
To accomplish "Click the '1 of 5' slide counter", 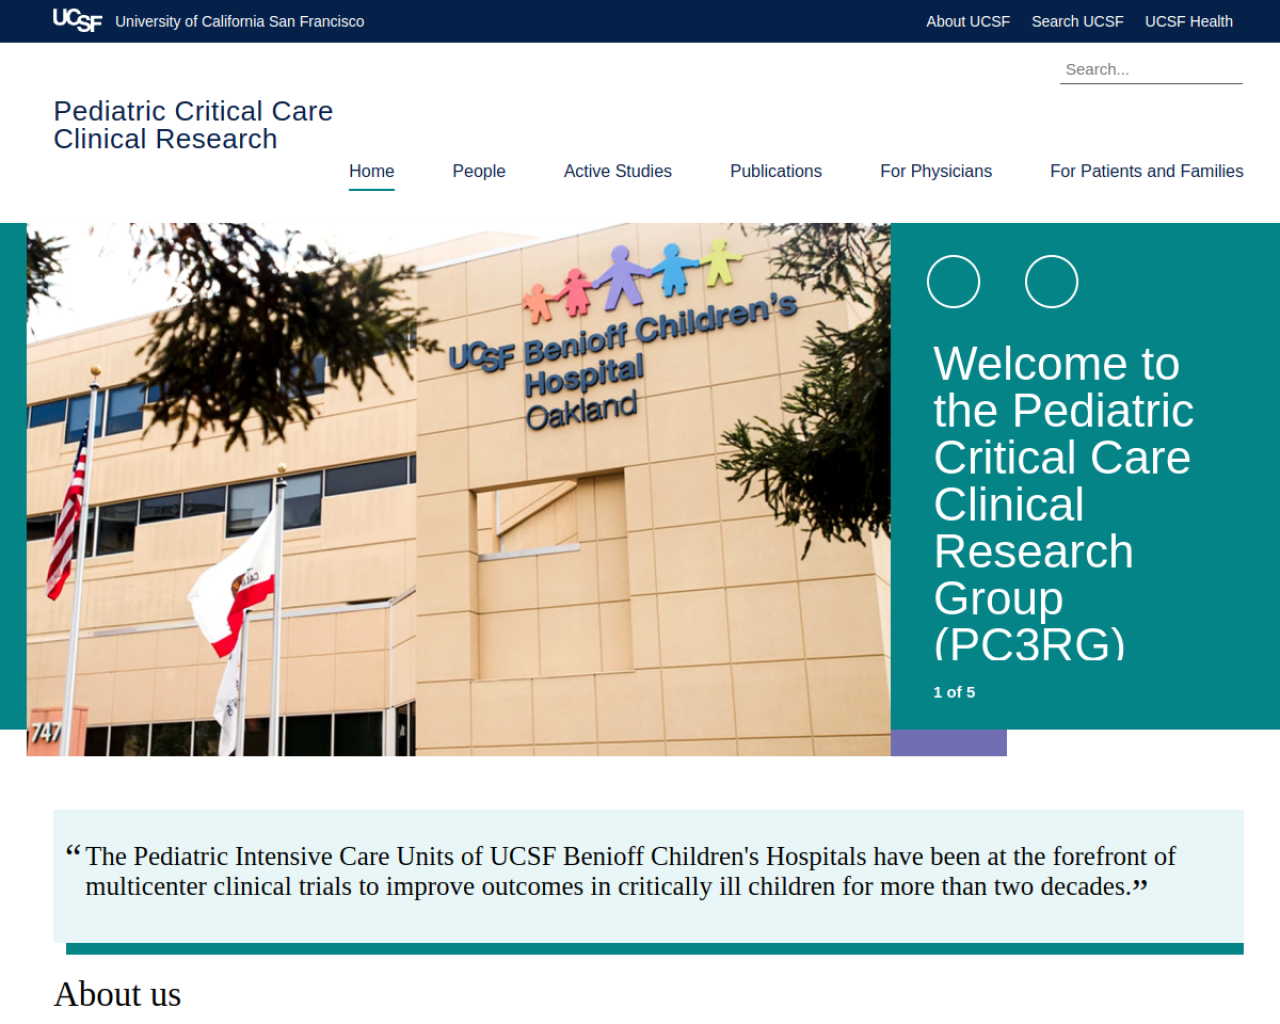I will [954, 692].
